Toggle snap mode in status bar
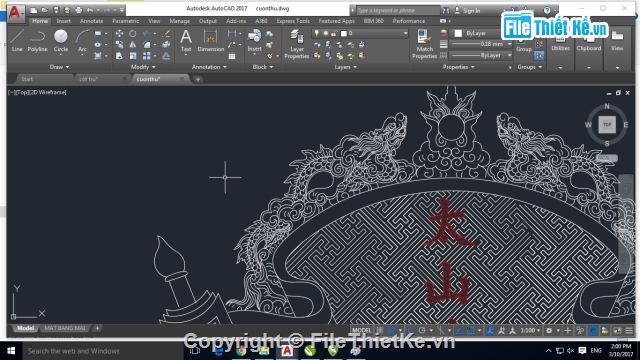This screenshot has width=640, height=360. tap(391, 330)
